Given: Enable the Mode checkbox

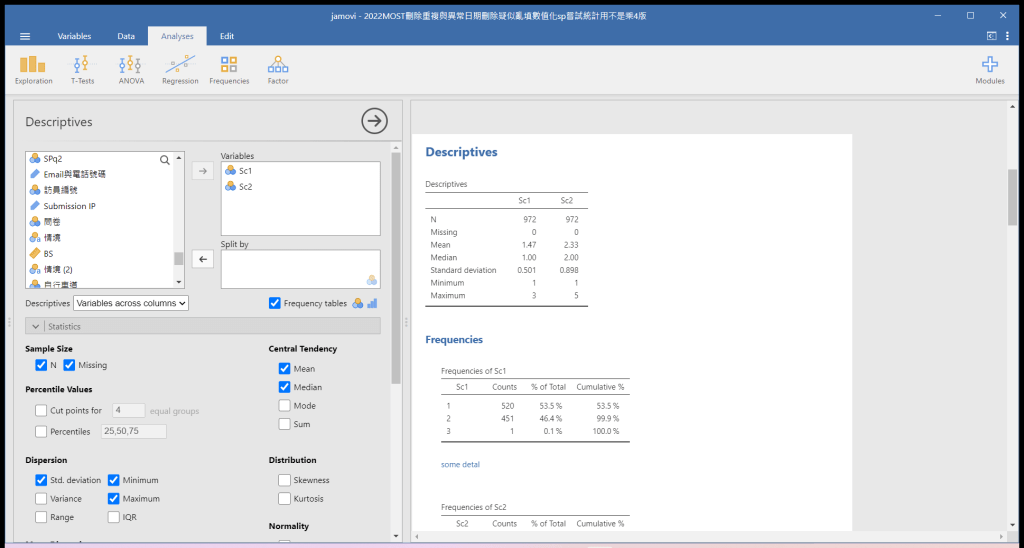Looking at the screenshot, I should [285, 406].
